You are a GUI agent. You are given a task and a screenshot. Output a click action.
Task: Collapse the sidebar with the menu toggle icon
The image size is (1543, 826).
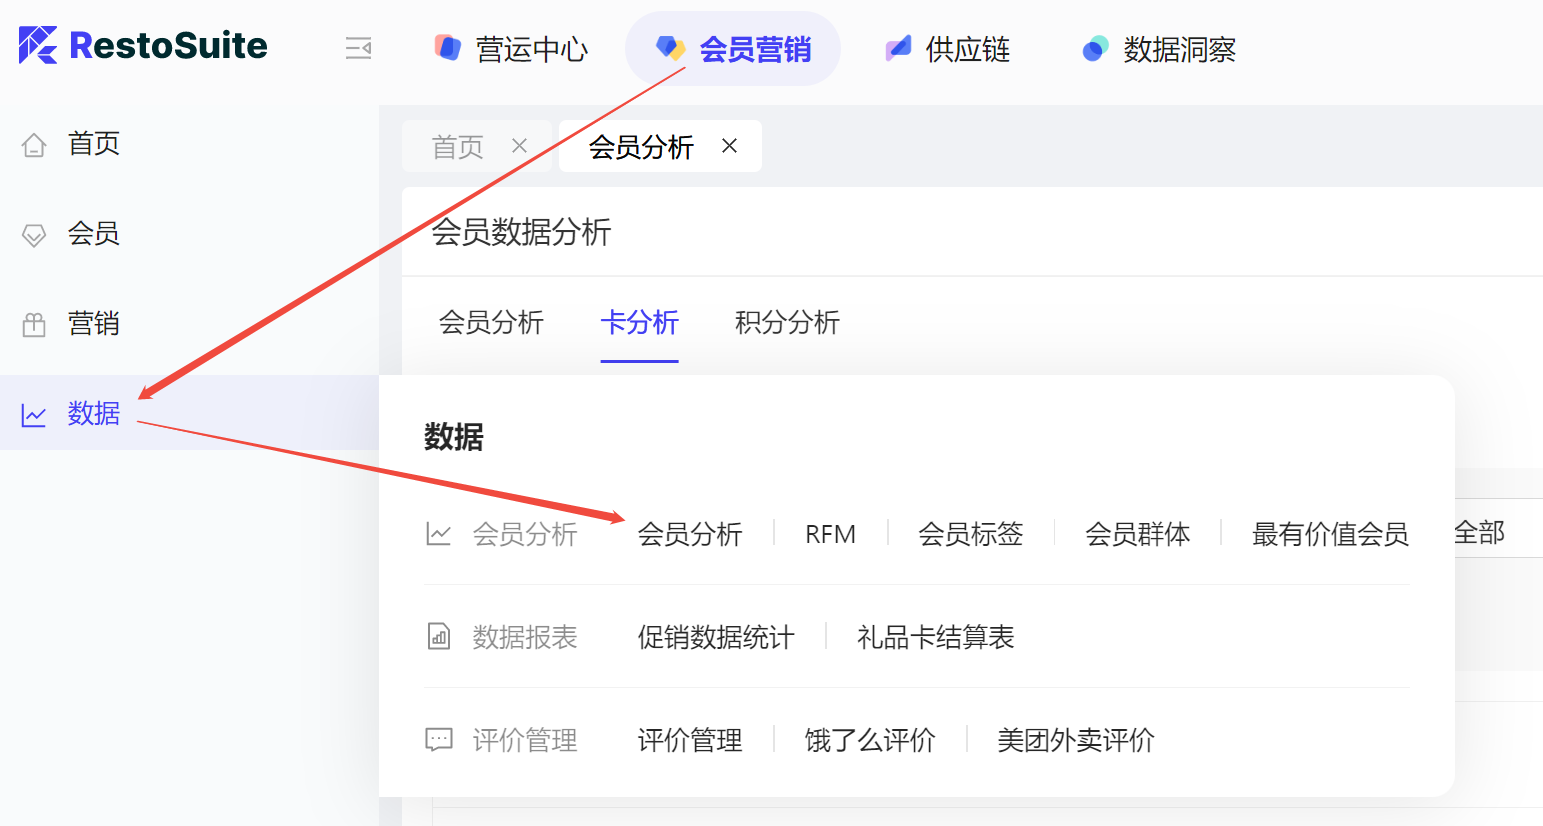click(358, 48)
